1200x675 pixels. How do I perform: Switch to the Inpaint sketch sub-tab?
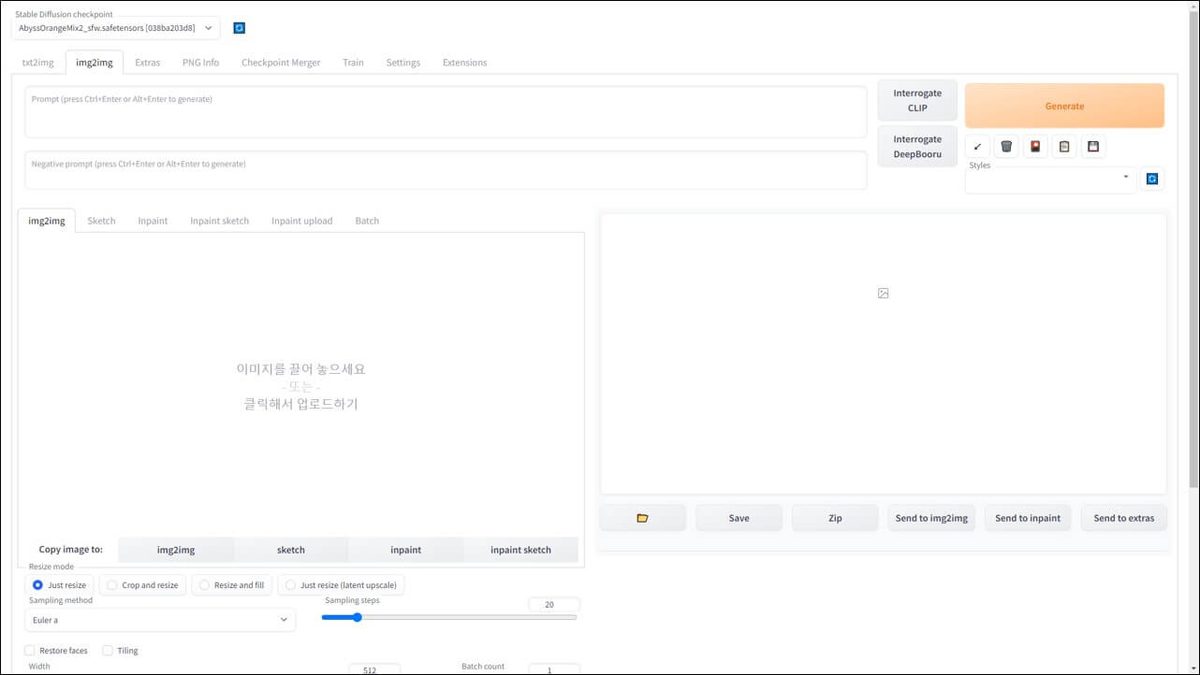220,221
